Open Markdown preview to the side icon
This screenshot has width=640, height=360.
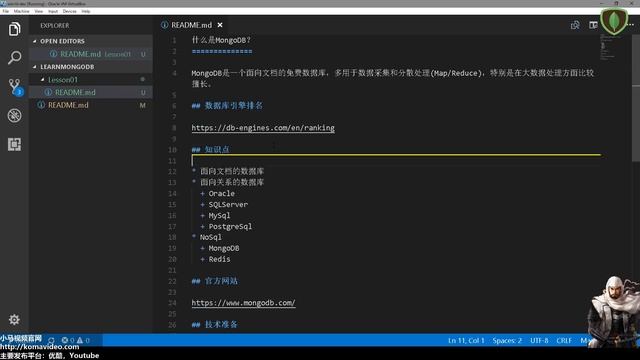575,25
